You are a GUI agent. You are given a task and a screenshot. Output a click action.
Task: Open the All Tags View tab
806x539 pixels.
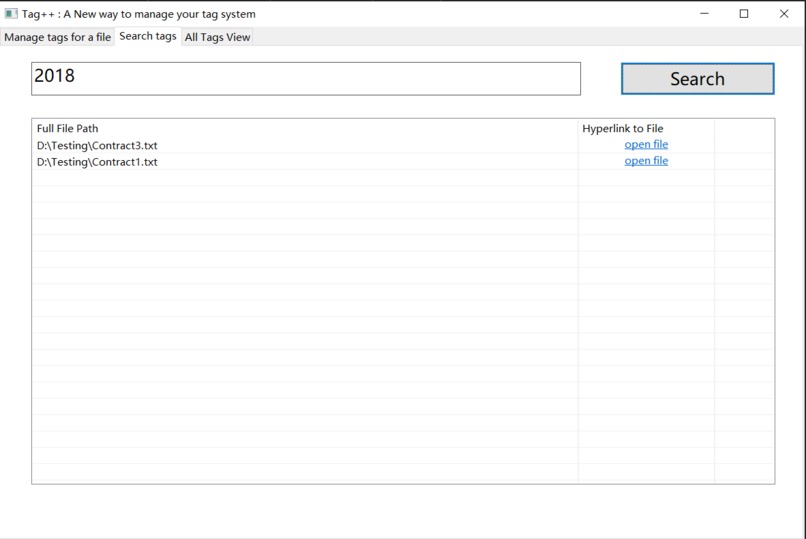[217, 37]
